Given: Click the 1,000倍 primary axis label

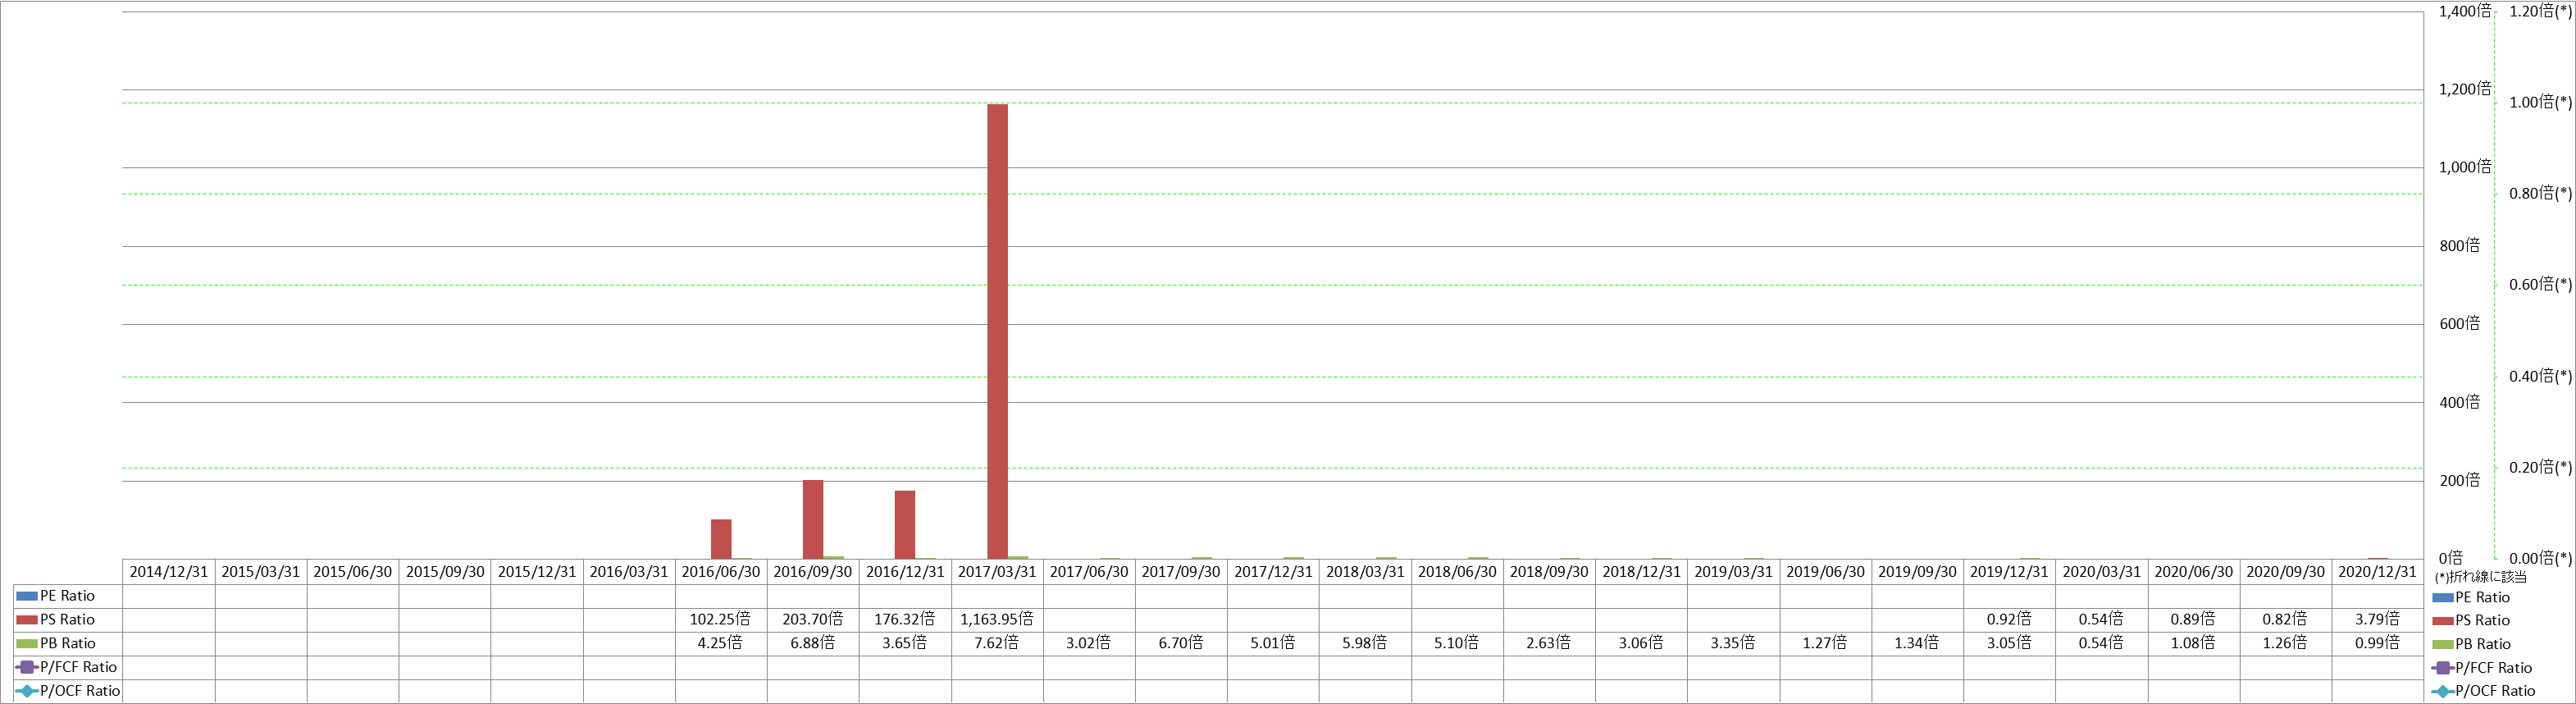Looking at the screenshot, I should [2464, 167].
